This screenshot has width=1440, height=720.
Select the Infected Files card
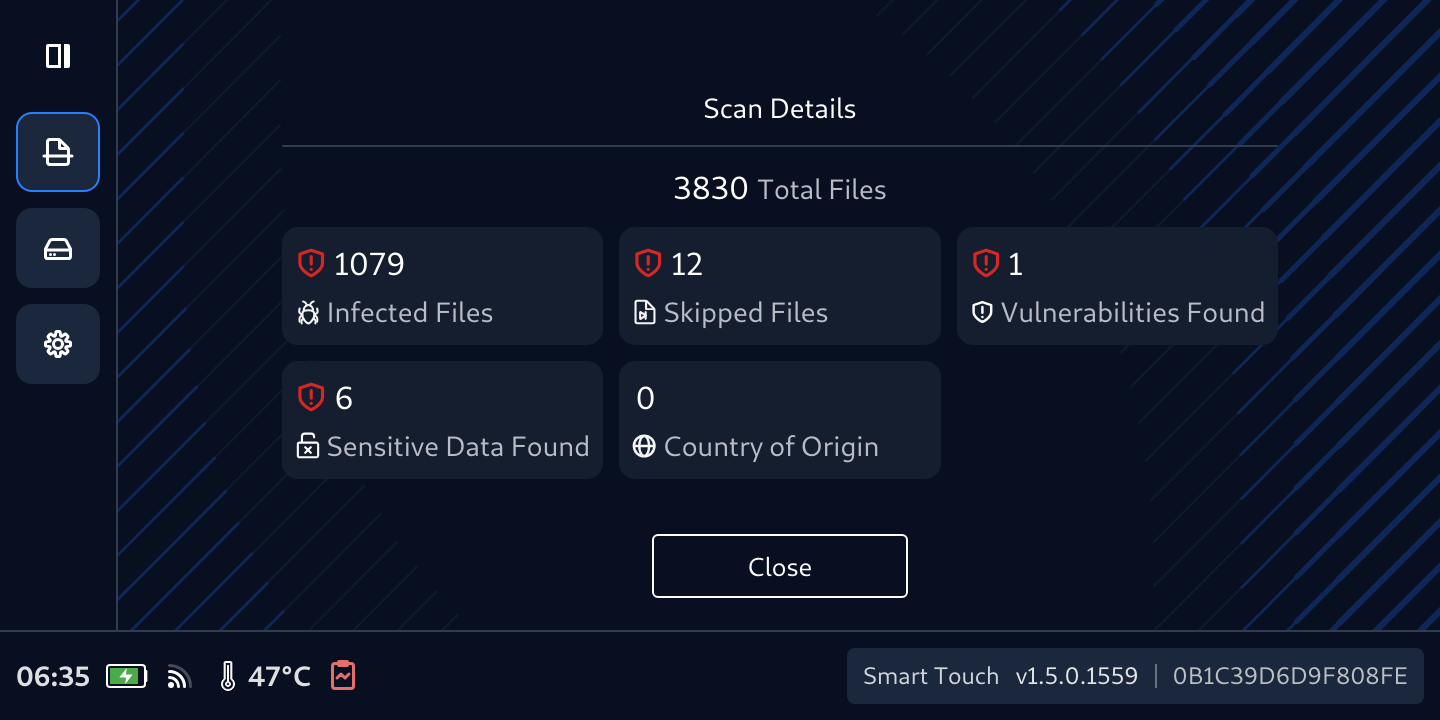pos(442,286)
